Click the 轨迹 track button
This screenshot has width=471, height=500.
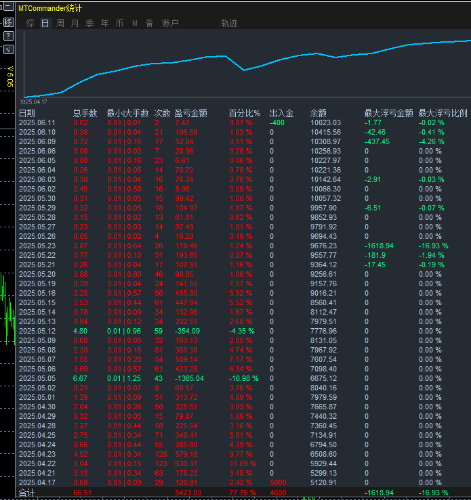click(x=229, y=23)
